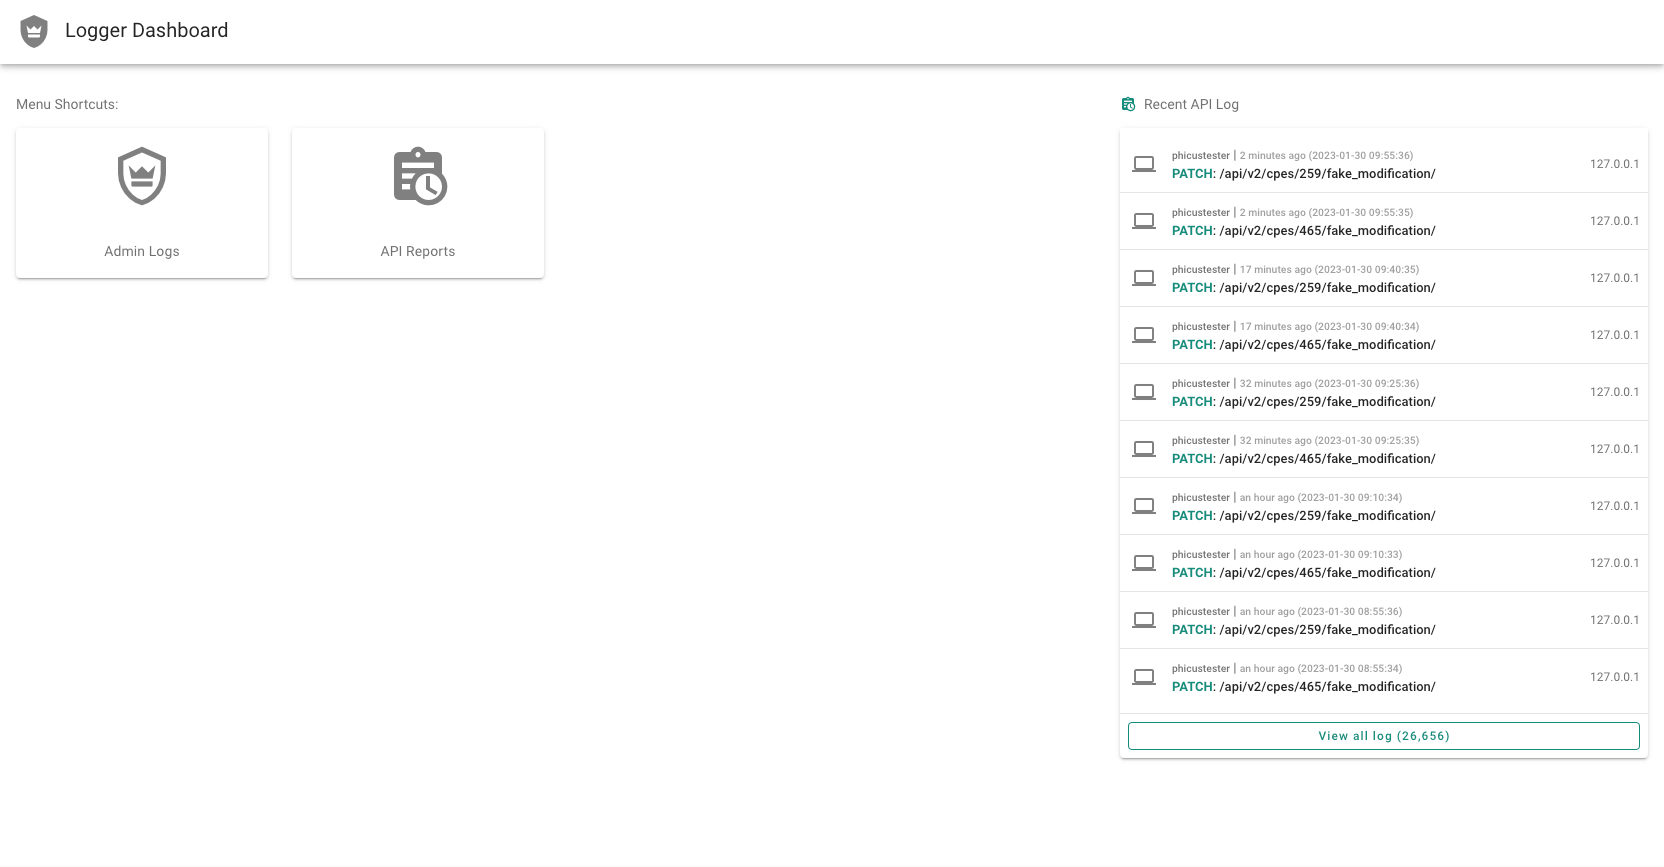This screenshot has height=867, width=1664.
Task: Select PATCH cpes/465 path in 08:55:34 entry
Action: point(1304,687)
